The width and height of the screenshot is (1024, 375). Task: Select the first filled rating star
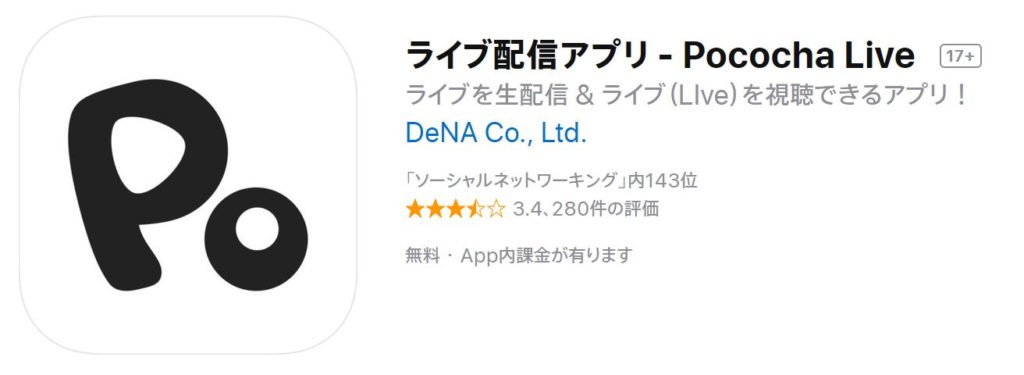415,209
